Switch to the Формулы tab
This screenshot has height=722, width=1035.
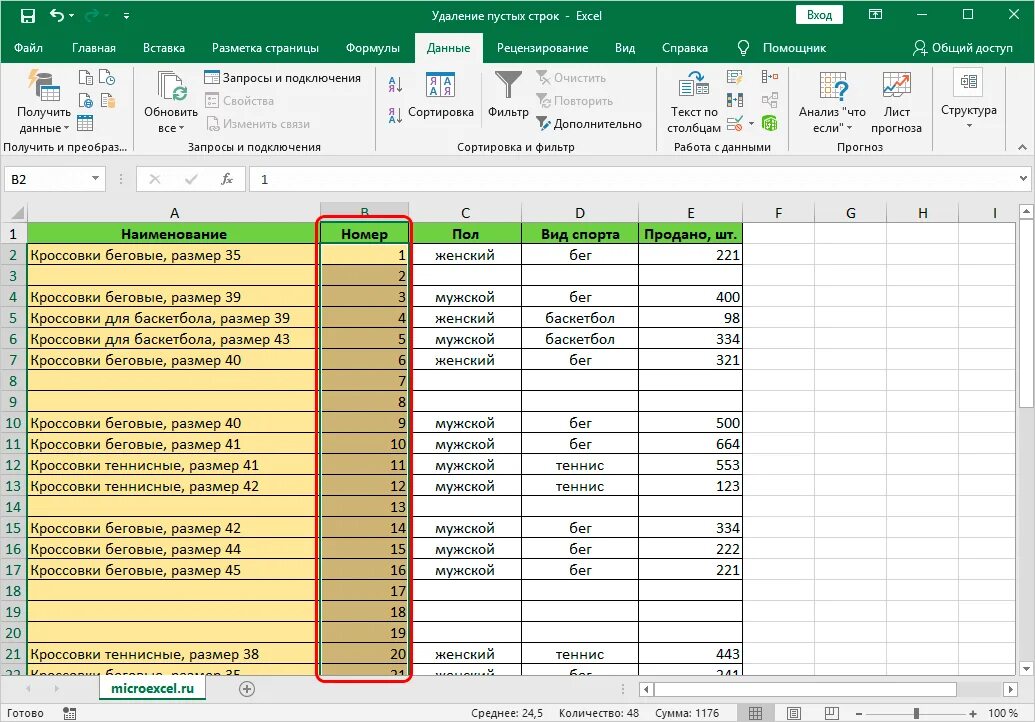[x=373, y=48]
